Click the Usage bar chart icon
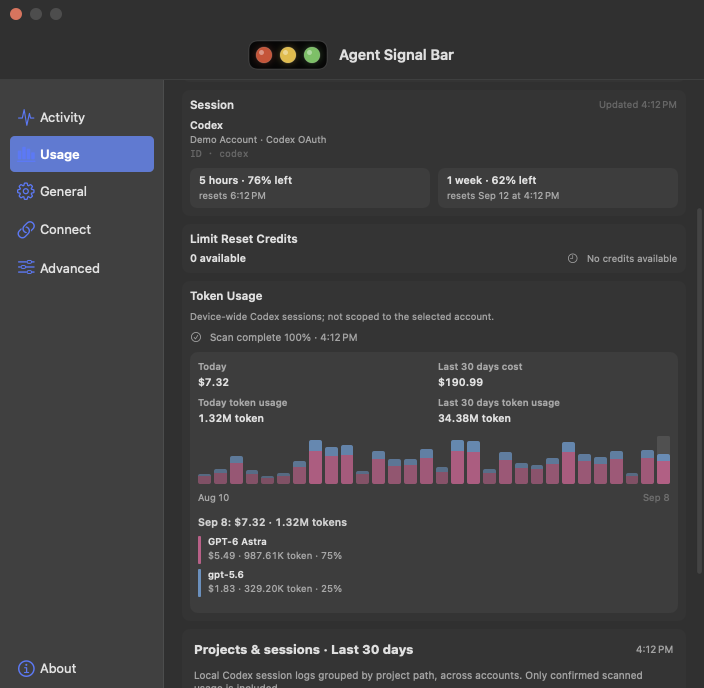 click(26, 154)
